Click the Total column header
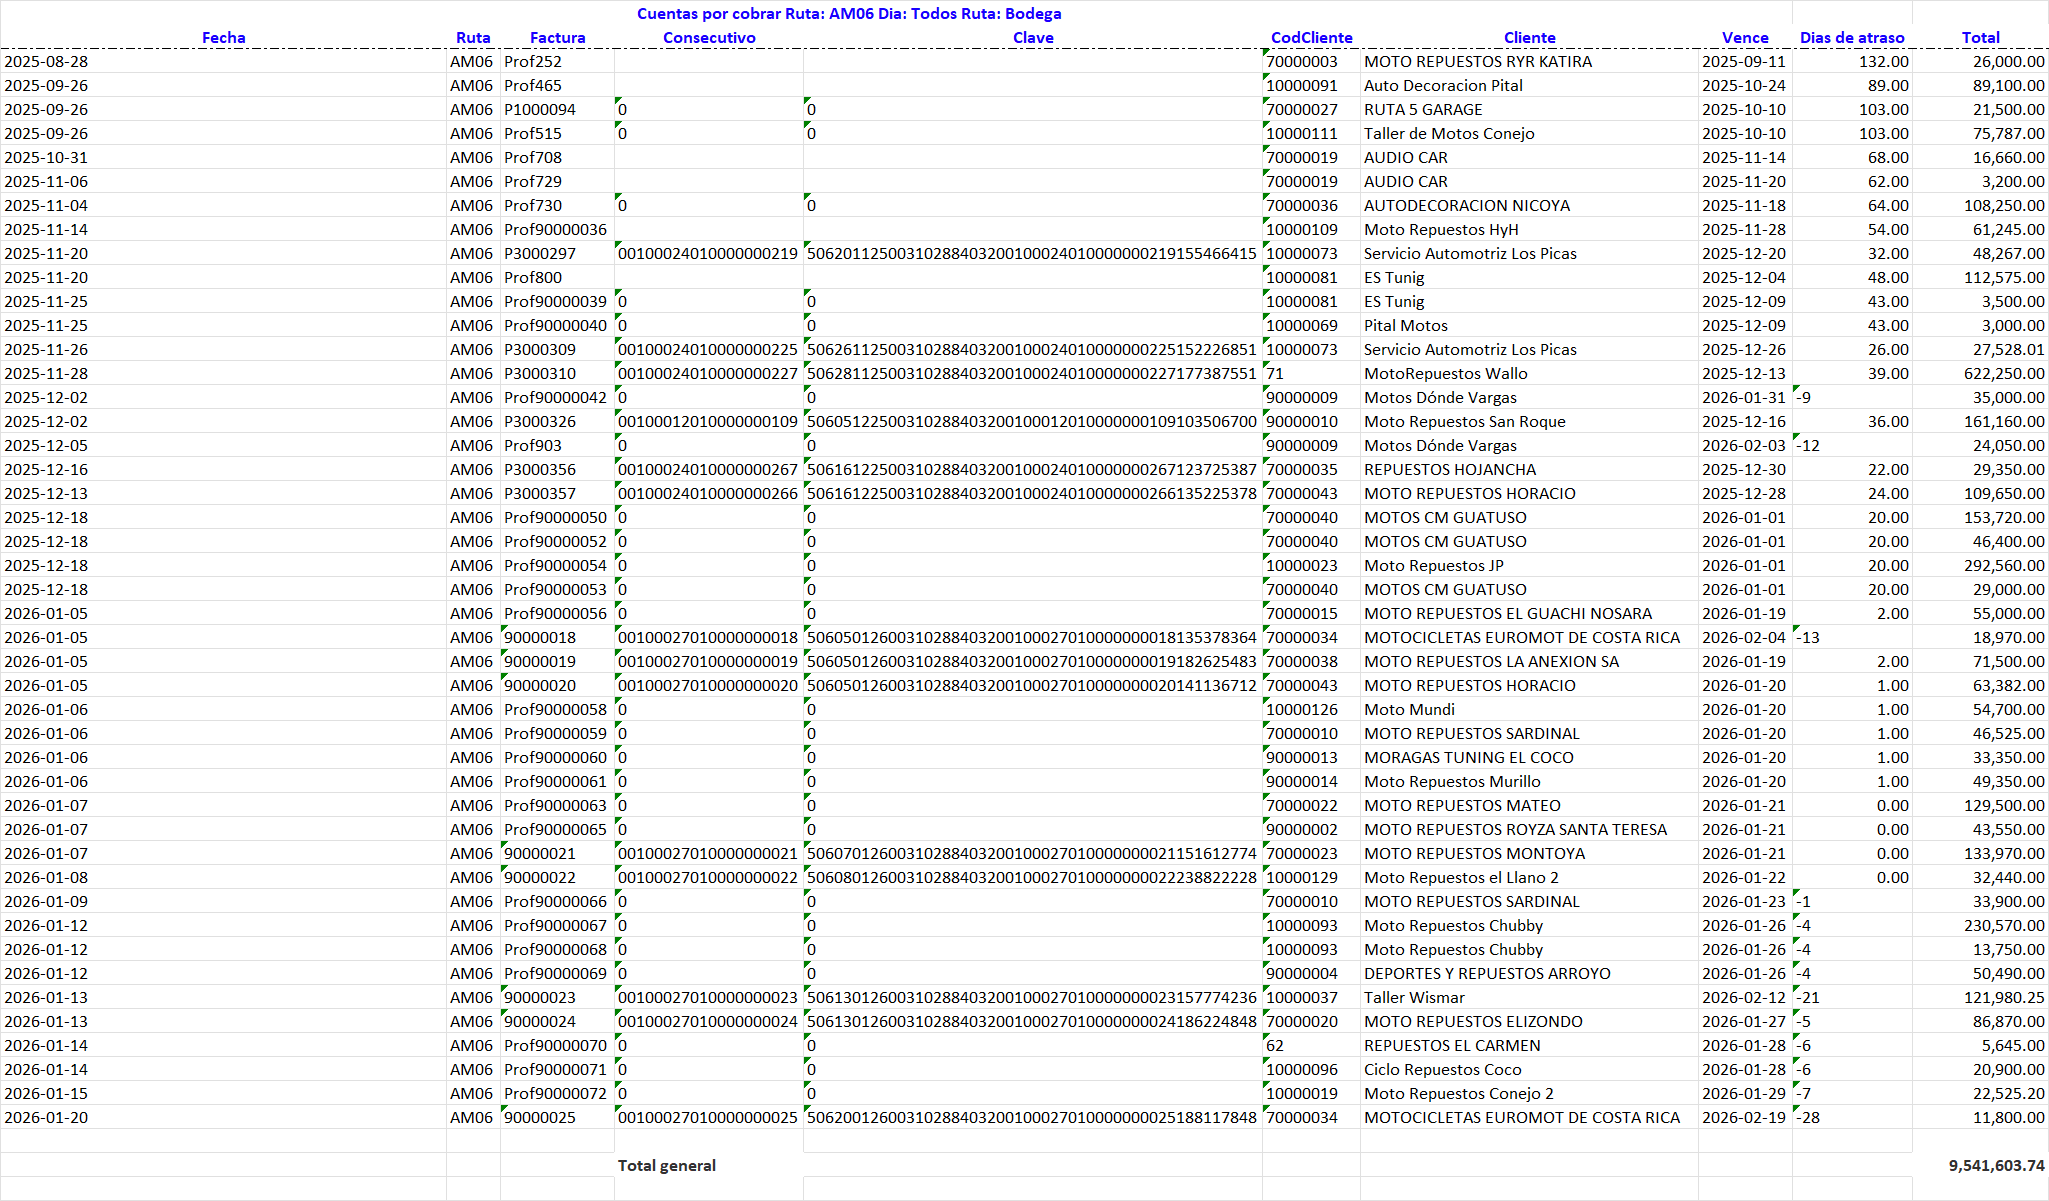 (x=1980, y=38)
